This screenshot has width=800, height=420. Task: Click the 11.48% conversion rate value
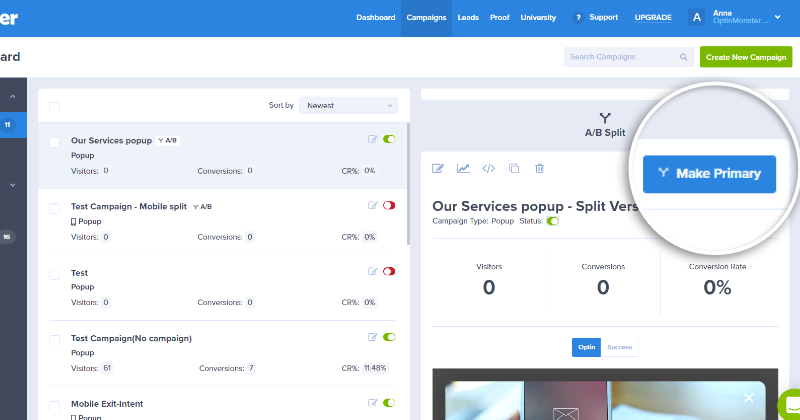point(375,368)
